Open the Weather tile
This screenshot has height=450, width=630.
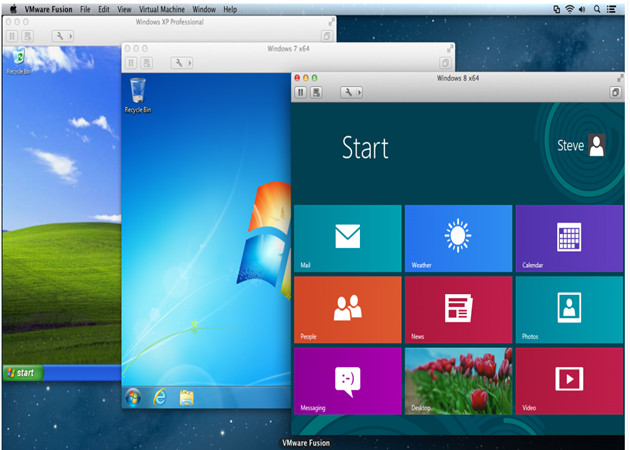point(458,238)
